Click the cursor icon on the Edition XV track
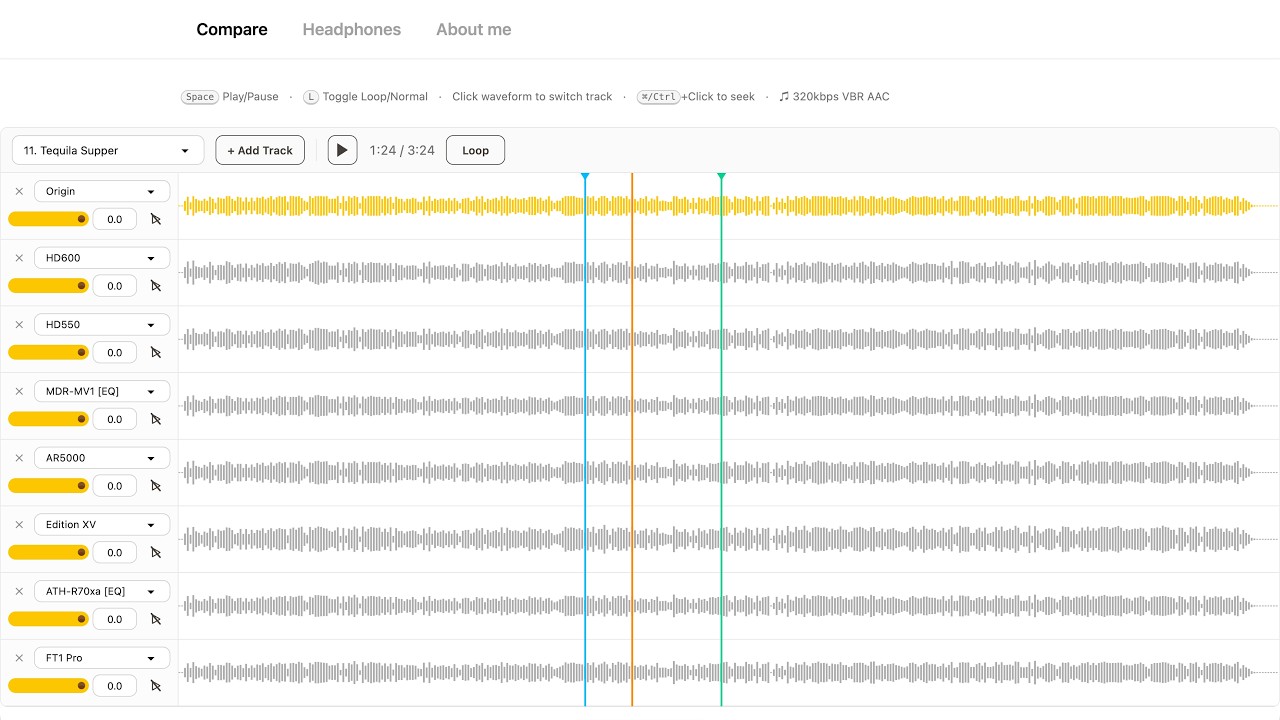 tap(156, 552)
